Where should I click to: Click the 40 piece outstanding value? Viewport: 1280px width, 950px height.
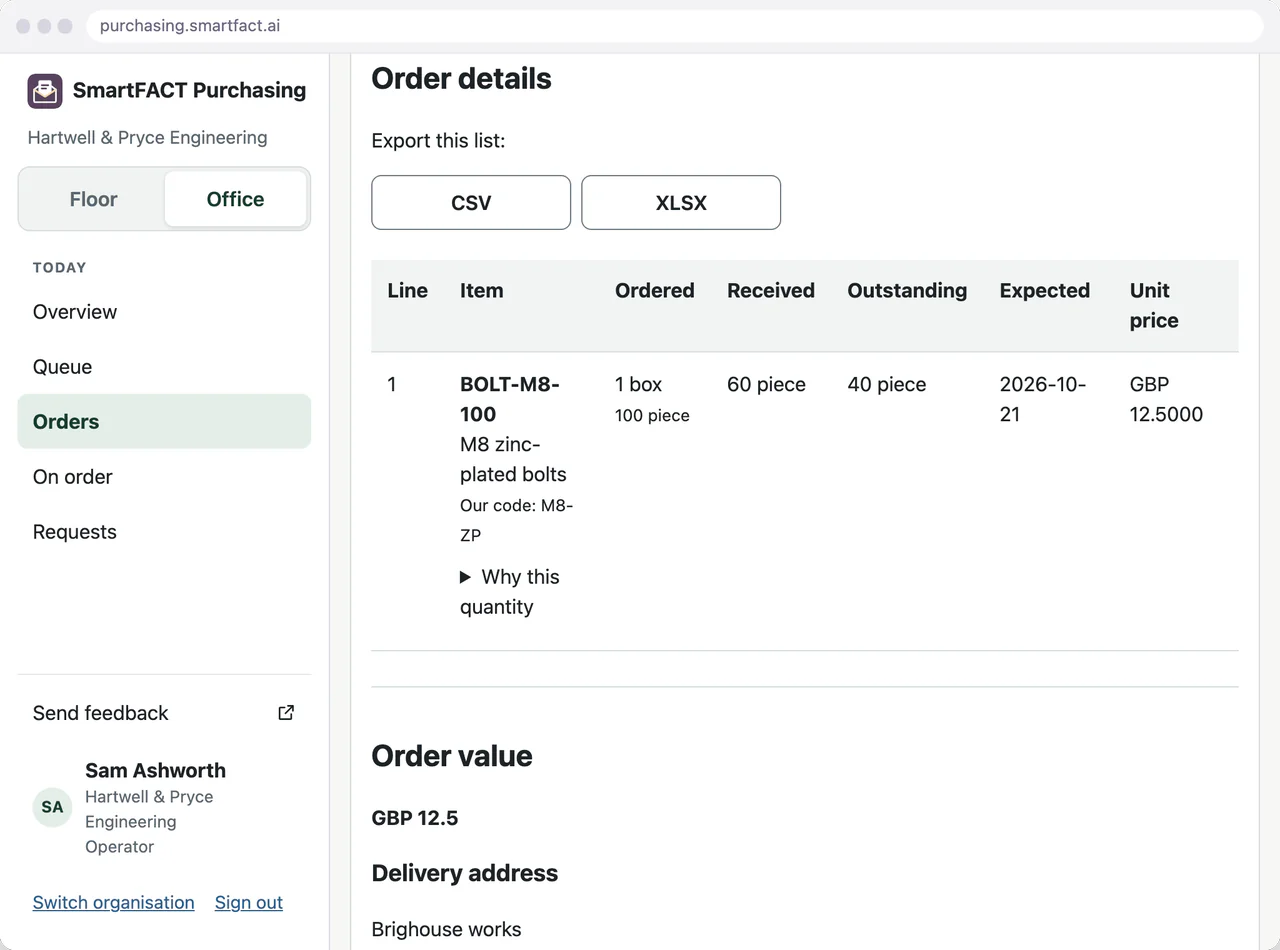(887, 385)
